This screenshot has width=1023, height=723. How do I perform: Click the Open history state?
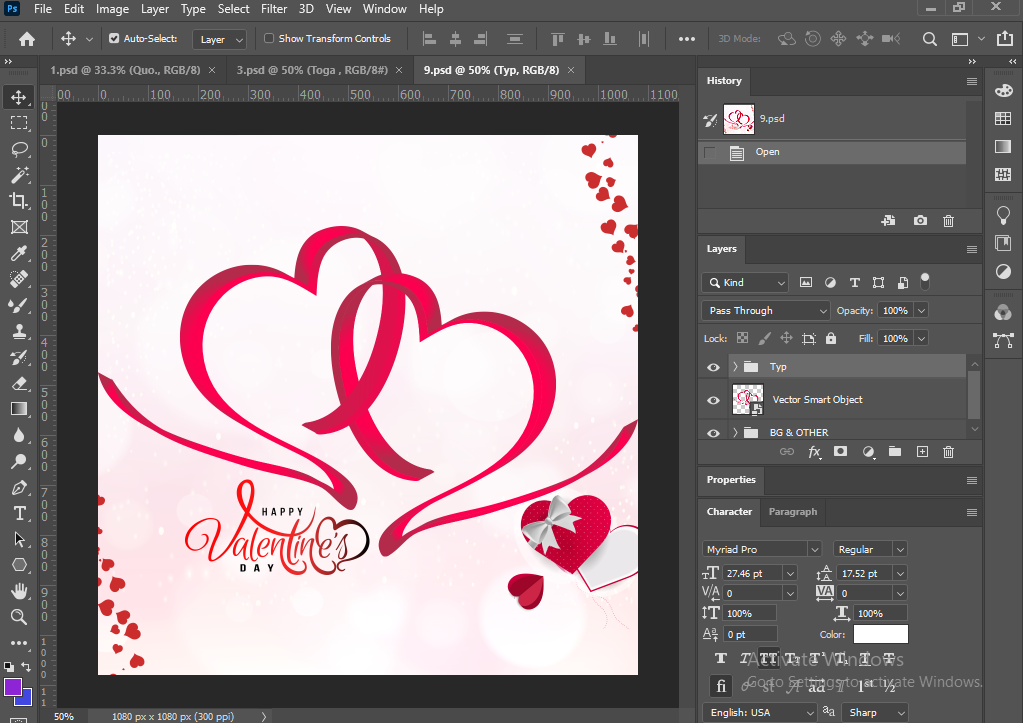click(x=767, y=152)
